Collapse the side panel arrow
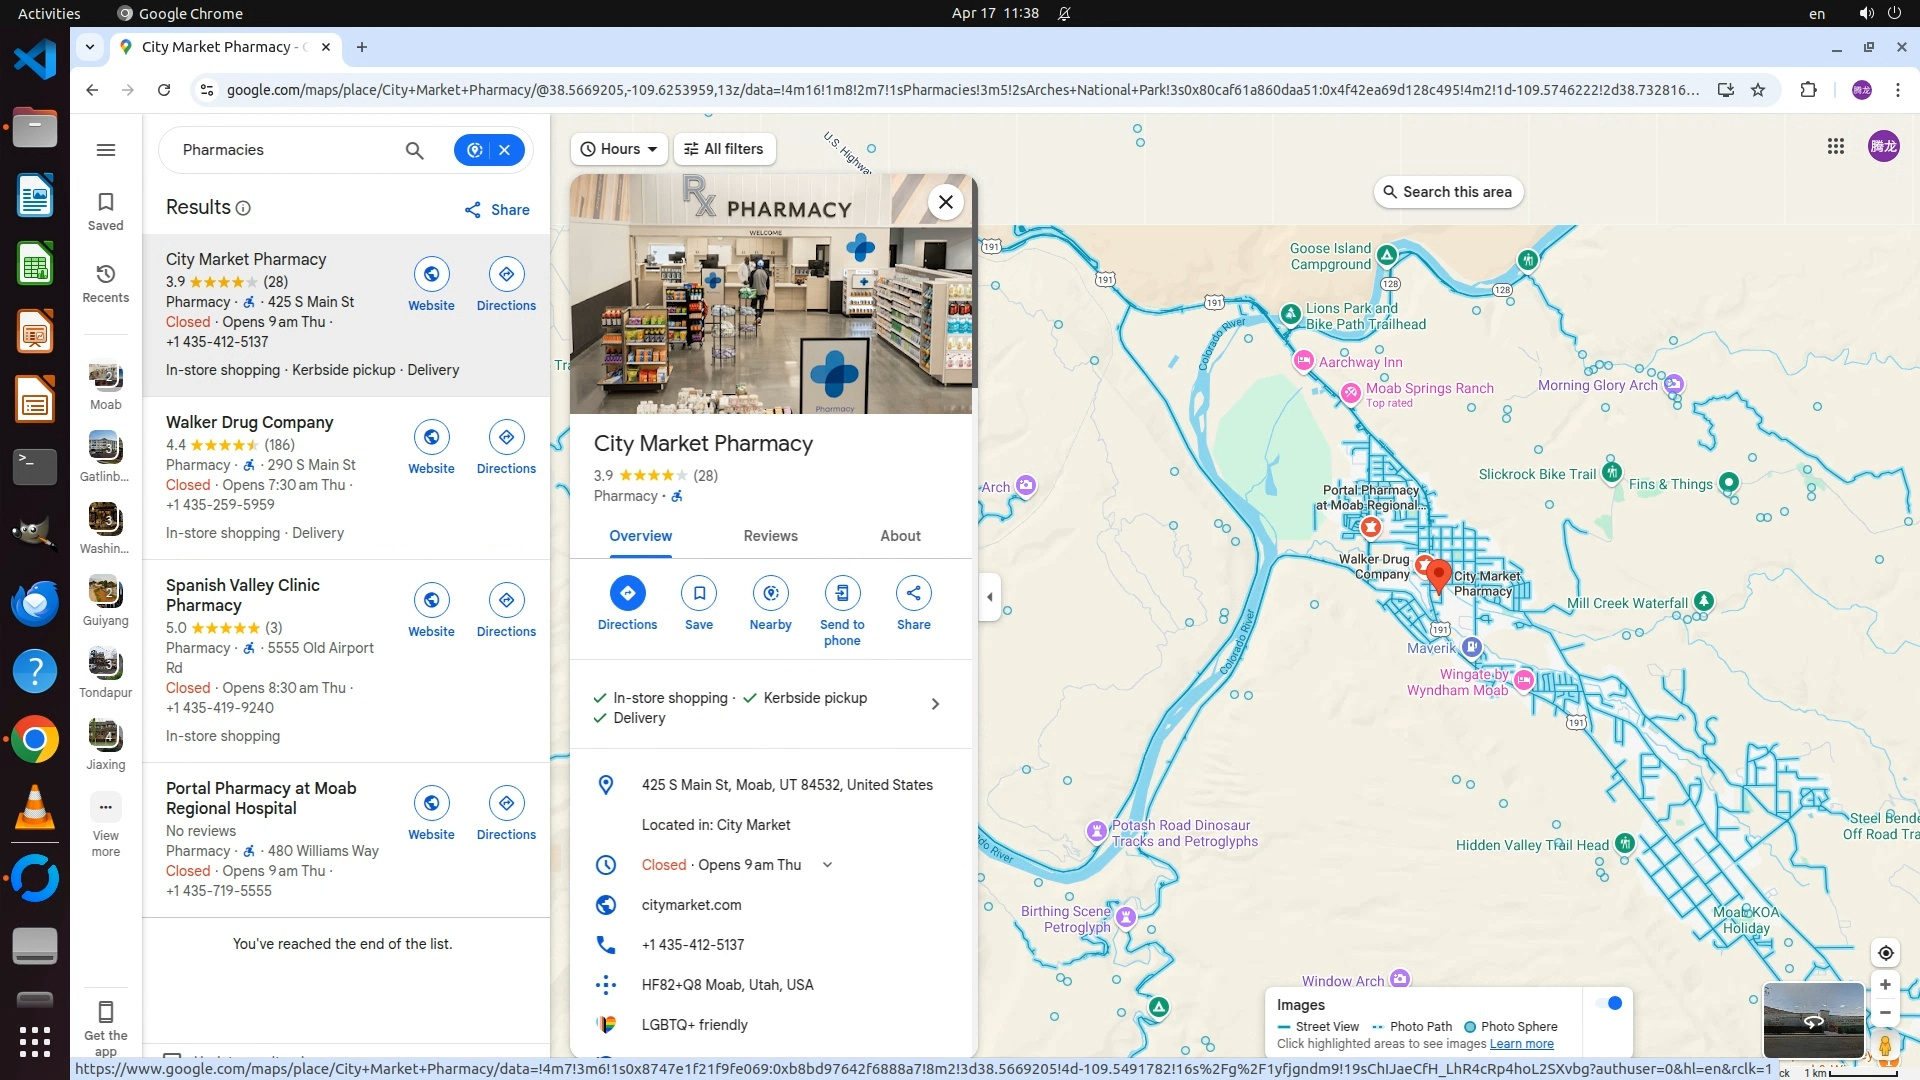Screen dimensions: 1920x1080 click(x=989, y=597)
